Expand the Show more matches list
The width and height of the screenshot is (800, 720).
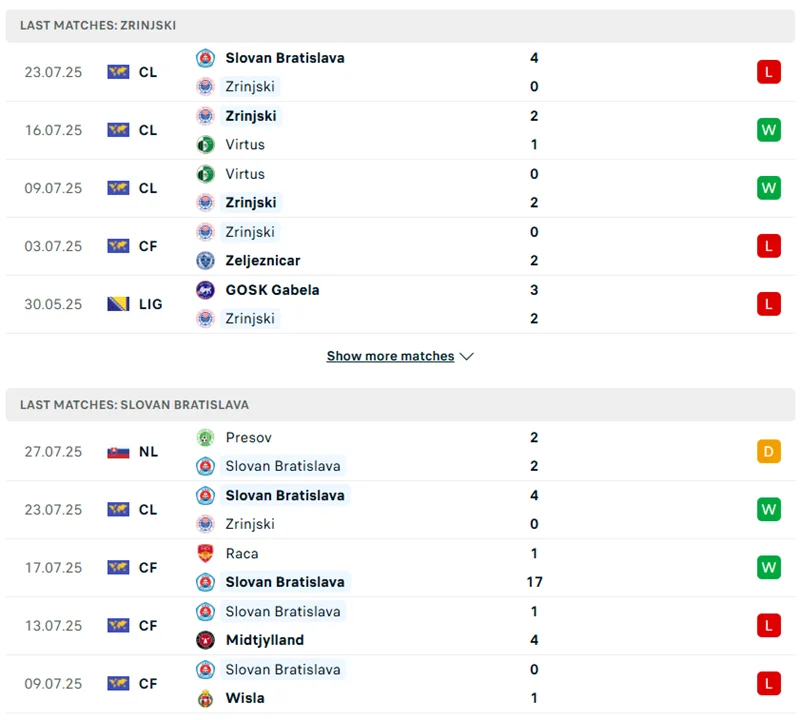tap(390, 356)
